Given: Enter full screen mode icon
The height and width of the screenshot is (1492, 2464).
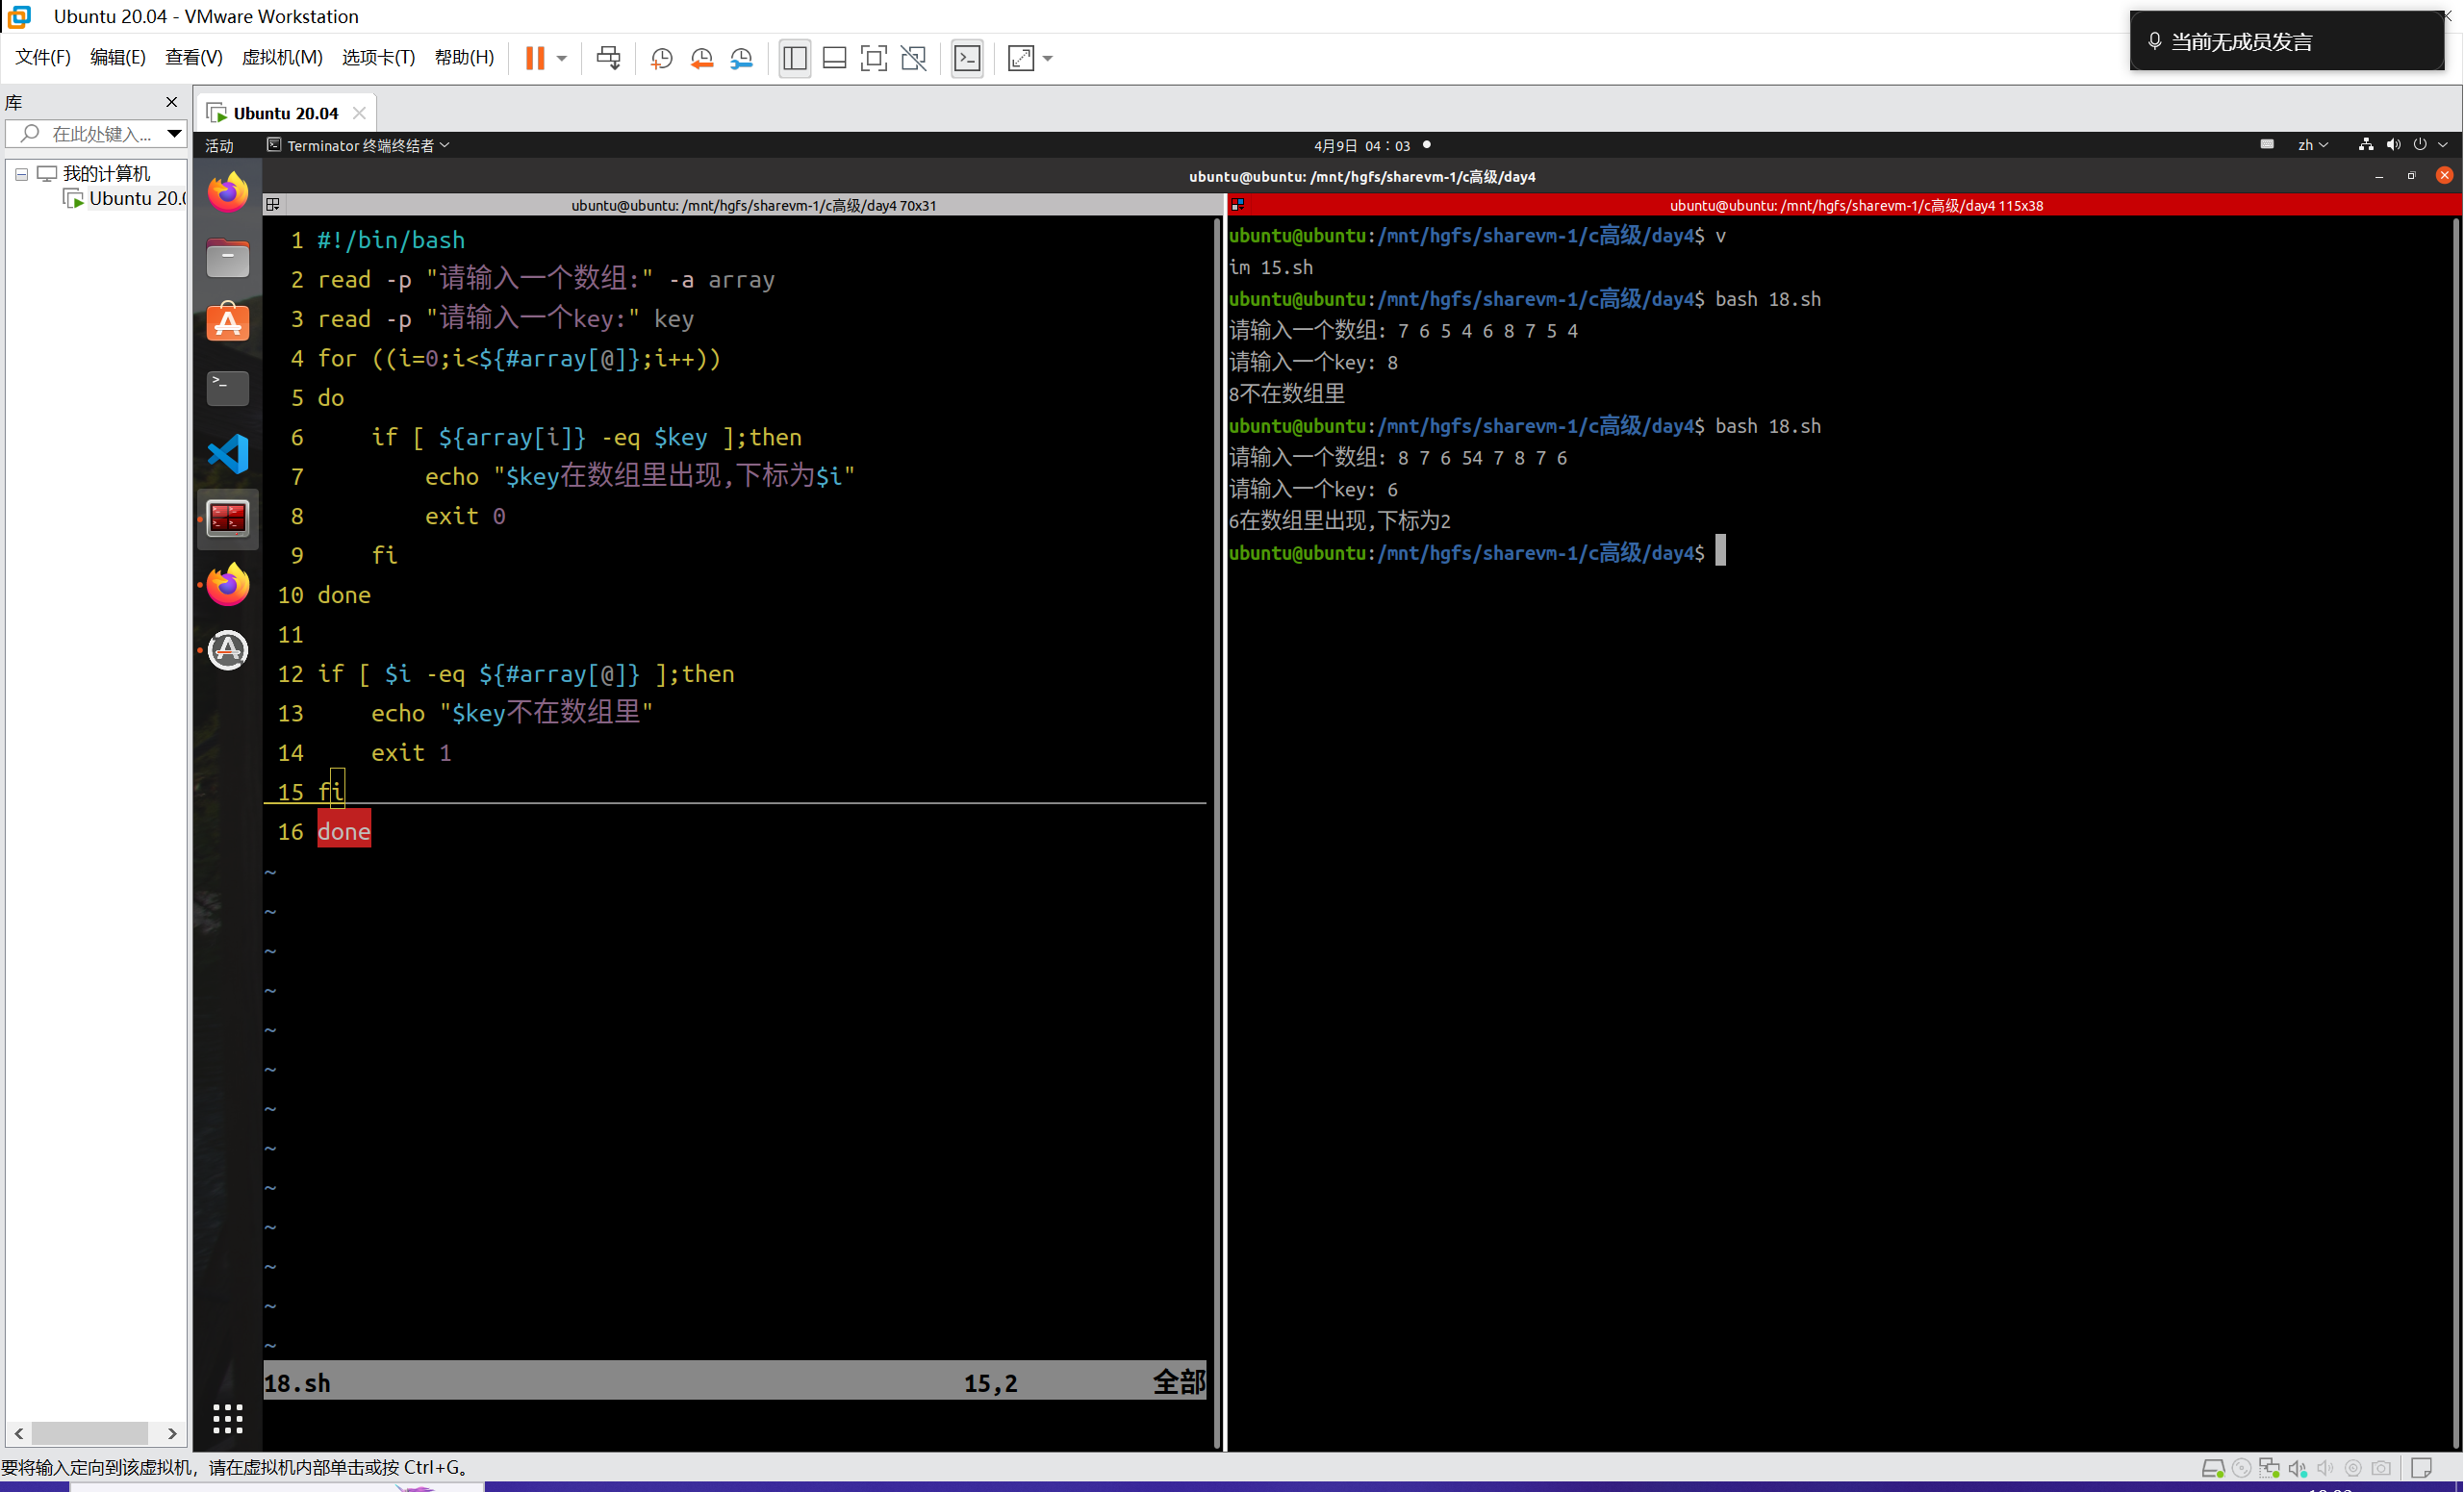Looking at the screenshot, I should 873,58.
